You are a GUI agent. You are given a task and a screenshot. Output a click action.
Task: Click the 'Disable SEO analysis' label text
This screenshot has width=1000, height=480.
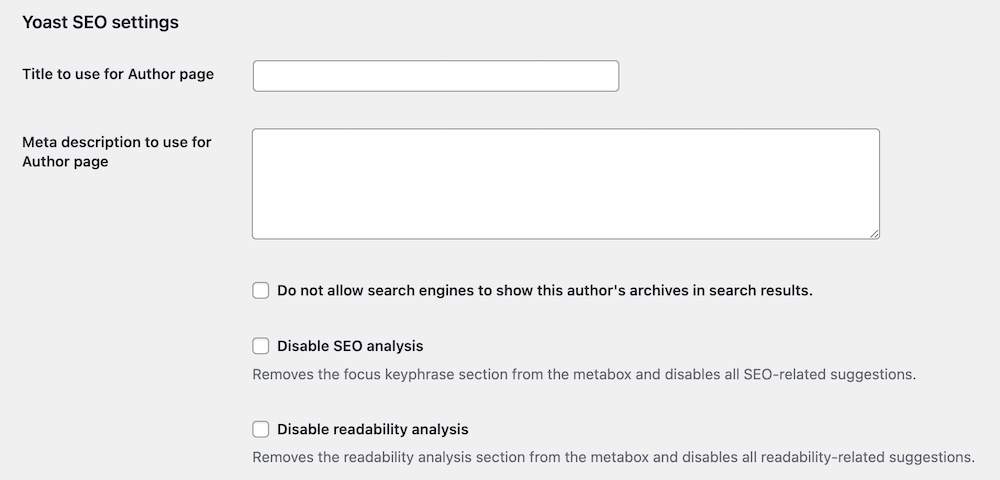pyautogui.click(x=350, y=346)
